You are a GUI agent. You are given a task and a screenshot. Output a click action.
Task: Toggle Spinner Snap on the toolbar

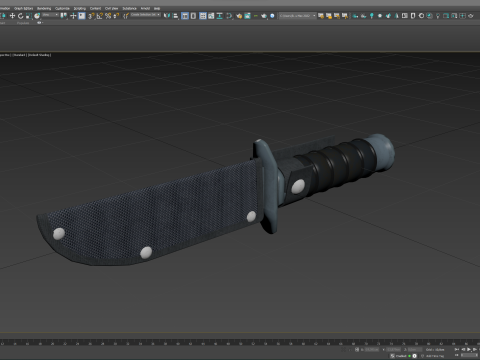(x=116, y=16)
